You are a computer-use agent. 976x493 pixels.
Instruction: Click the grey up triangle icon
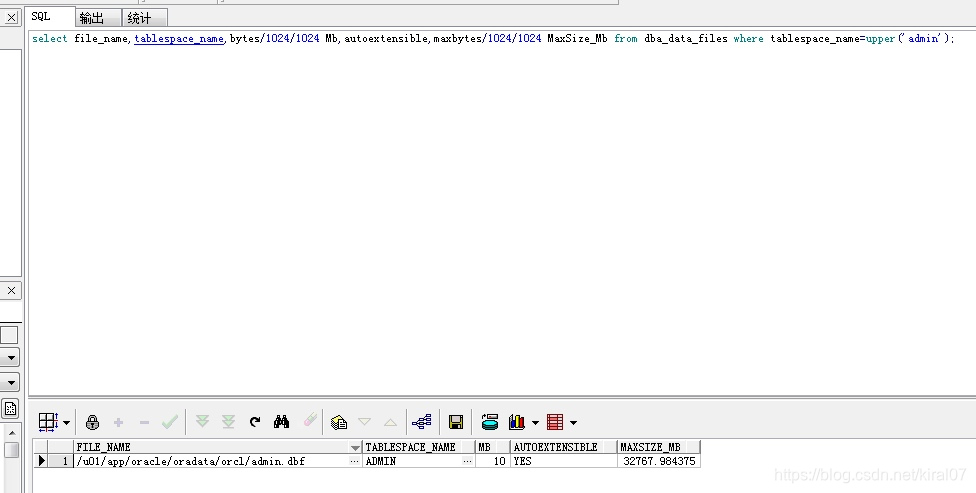[390, 423]
